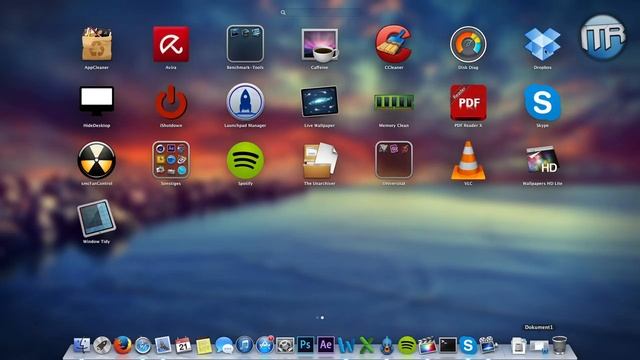Viewport: 640px width, 360px height.
Task: Open Skype from the Dock
Action: coord(468,345)
